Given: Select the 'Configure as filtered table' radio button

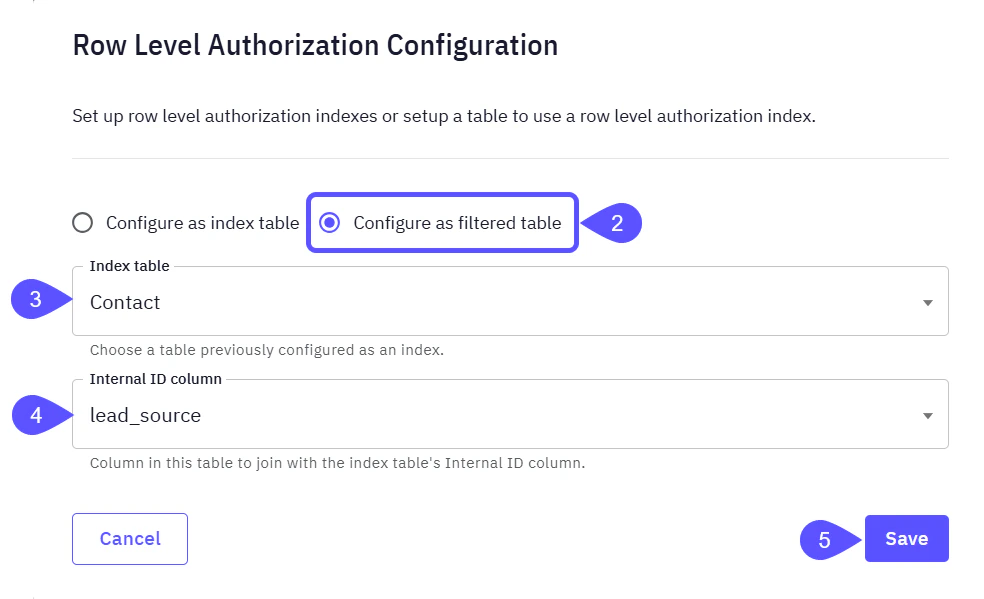Looking at the screenshot, I should pos(331,223).
